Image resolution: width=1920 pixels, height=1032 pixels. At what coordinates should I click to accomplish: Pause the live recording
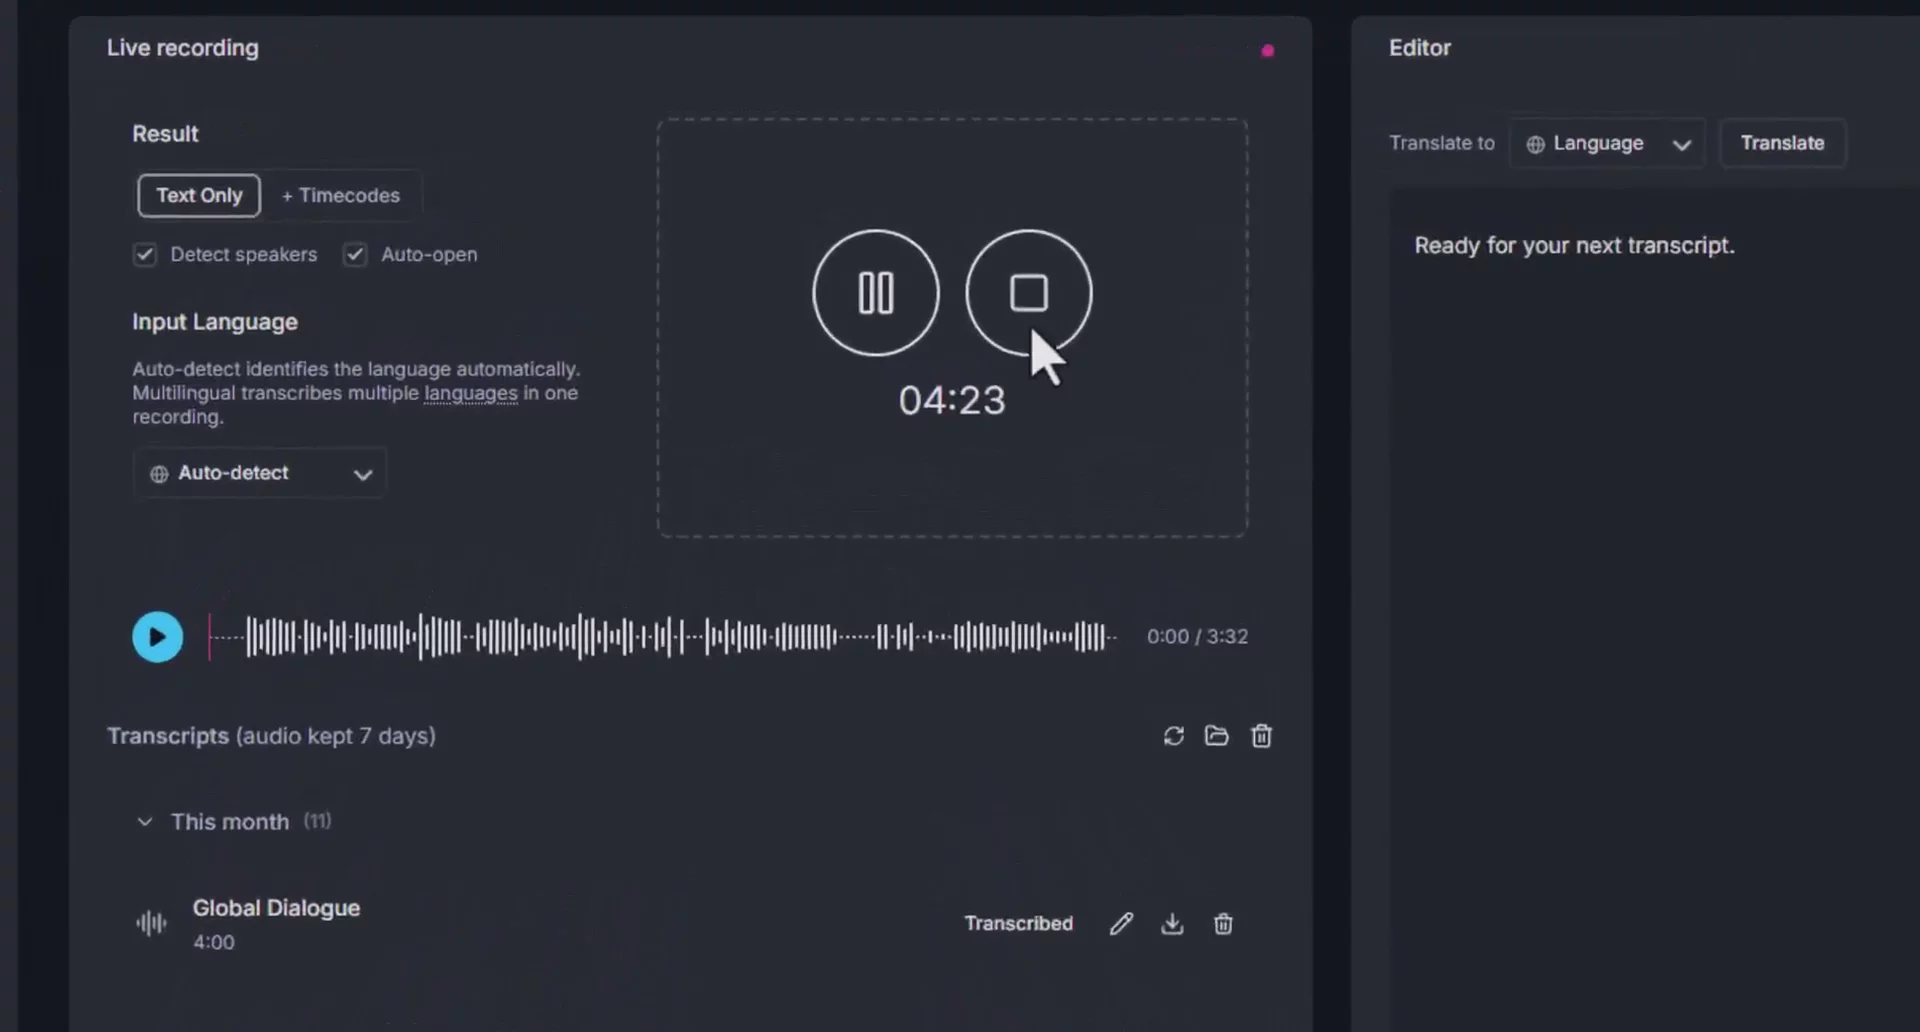[876, 293]
